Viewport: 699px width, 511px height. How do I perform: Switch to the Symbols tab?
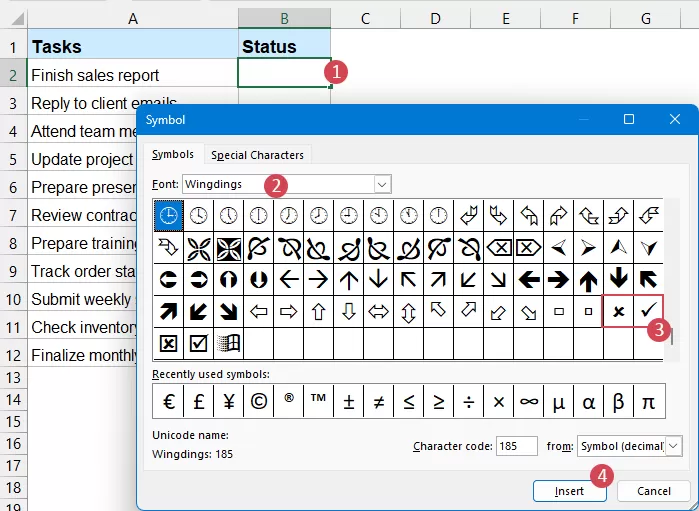173,154
